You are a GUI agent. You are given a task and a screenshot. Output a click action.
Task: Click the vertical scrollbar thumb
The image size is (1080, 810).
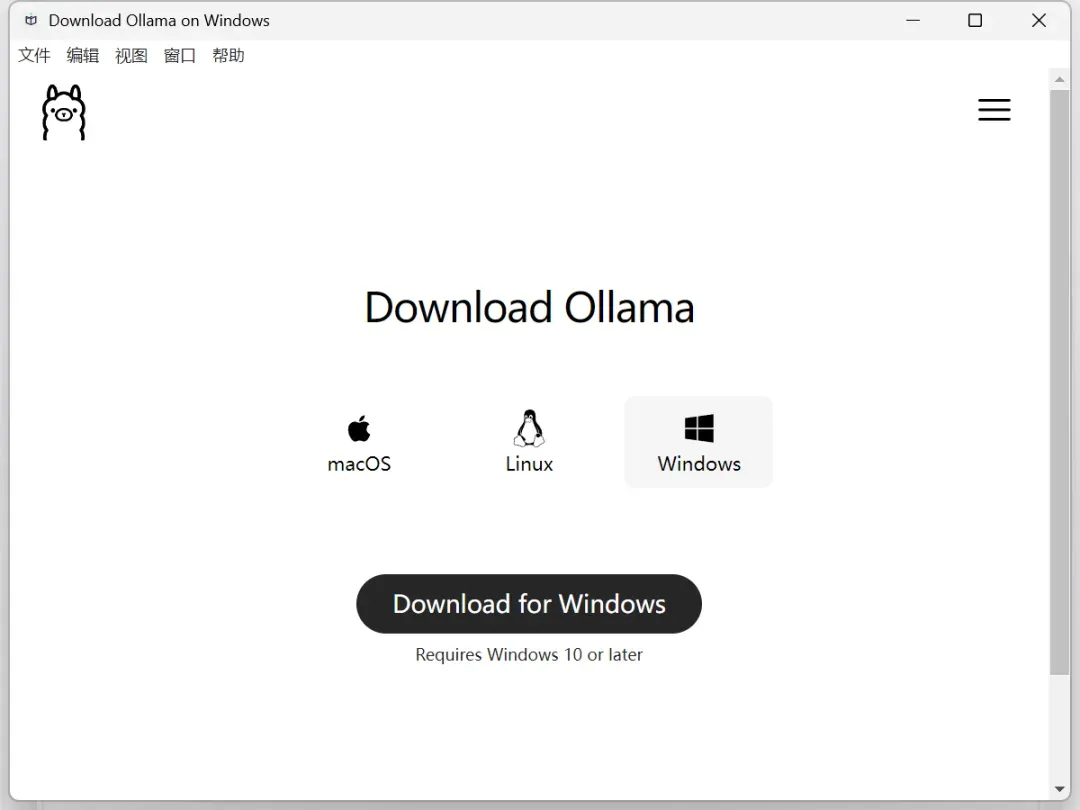coord(1059,382)
